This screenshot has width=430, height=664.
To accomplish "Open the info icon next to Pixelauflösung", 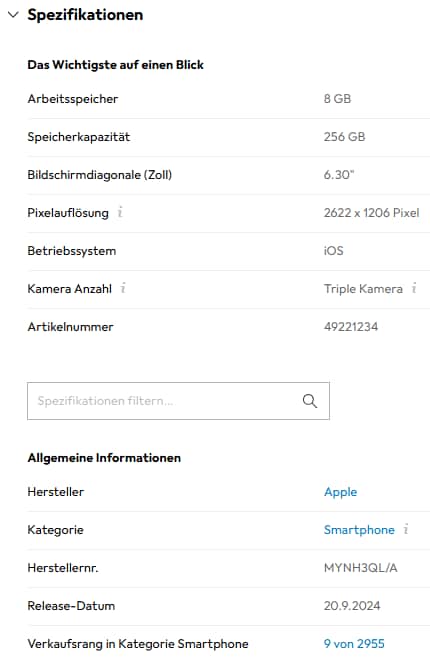I will (x=120, y=212).
